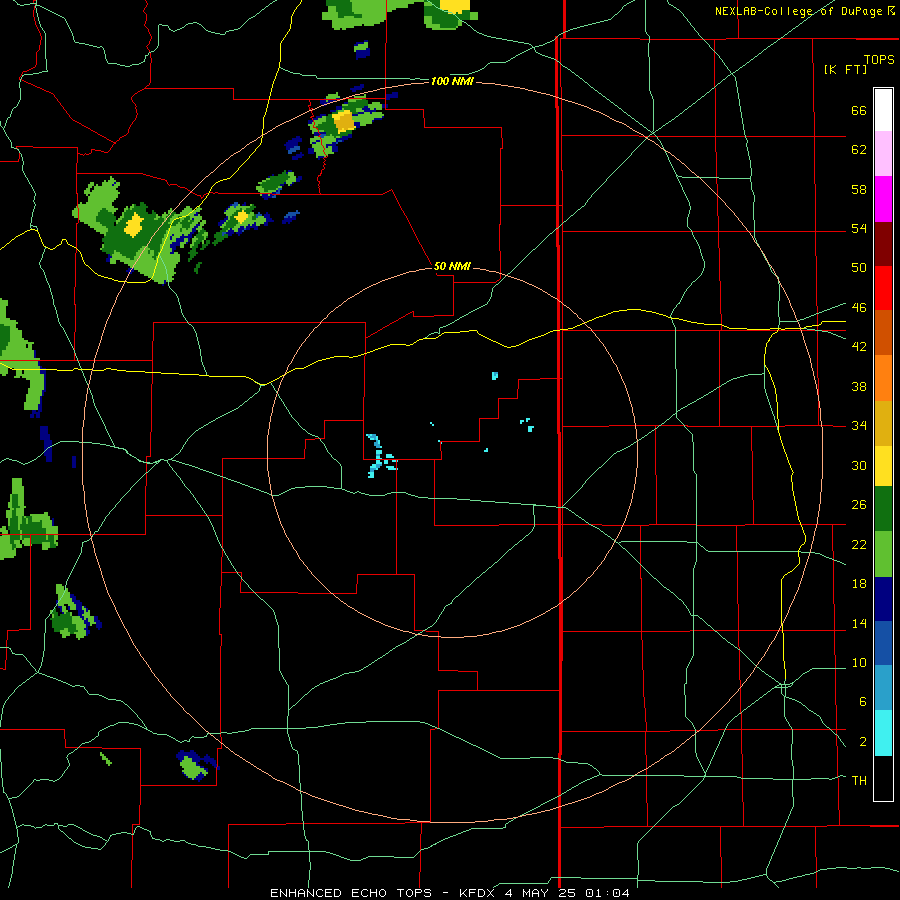900x900 pixels.
Task: Pick the magenta band in the legend
Action: (883, 199)
